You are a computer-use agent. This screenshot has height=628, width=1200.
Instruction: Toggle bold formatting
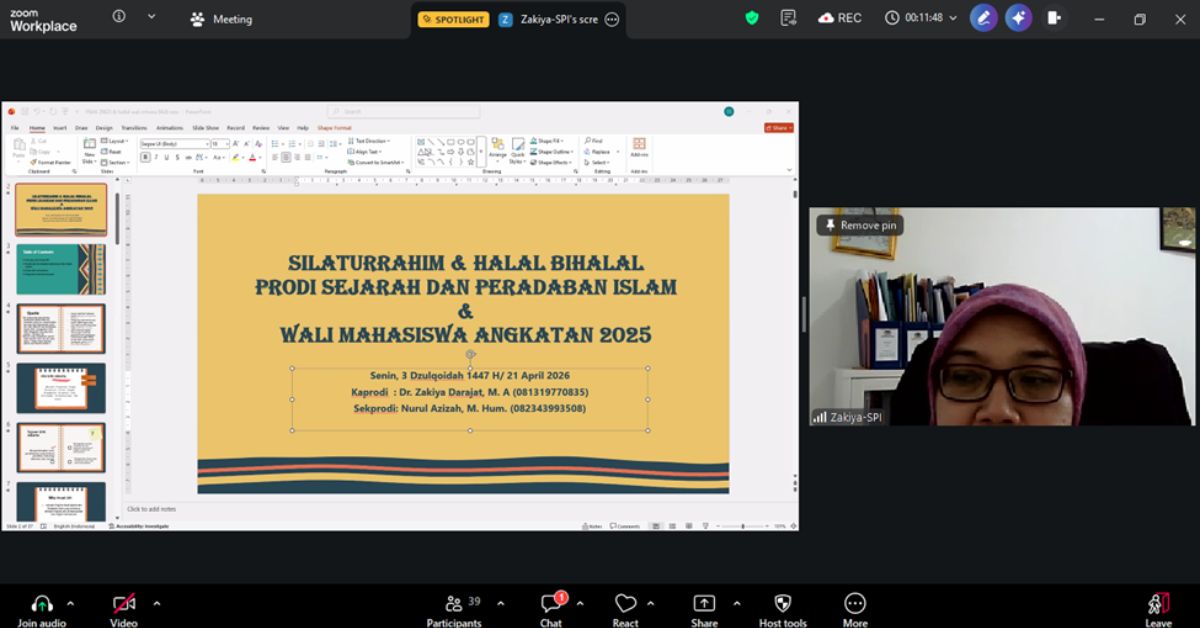point(145,156)
